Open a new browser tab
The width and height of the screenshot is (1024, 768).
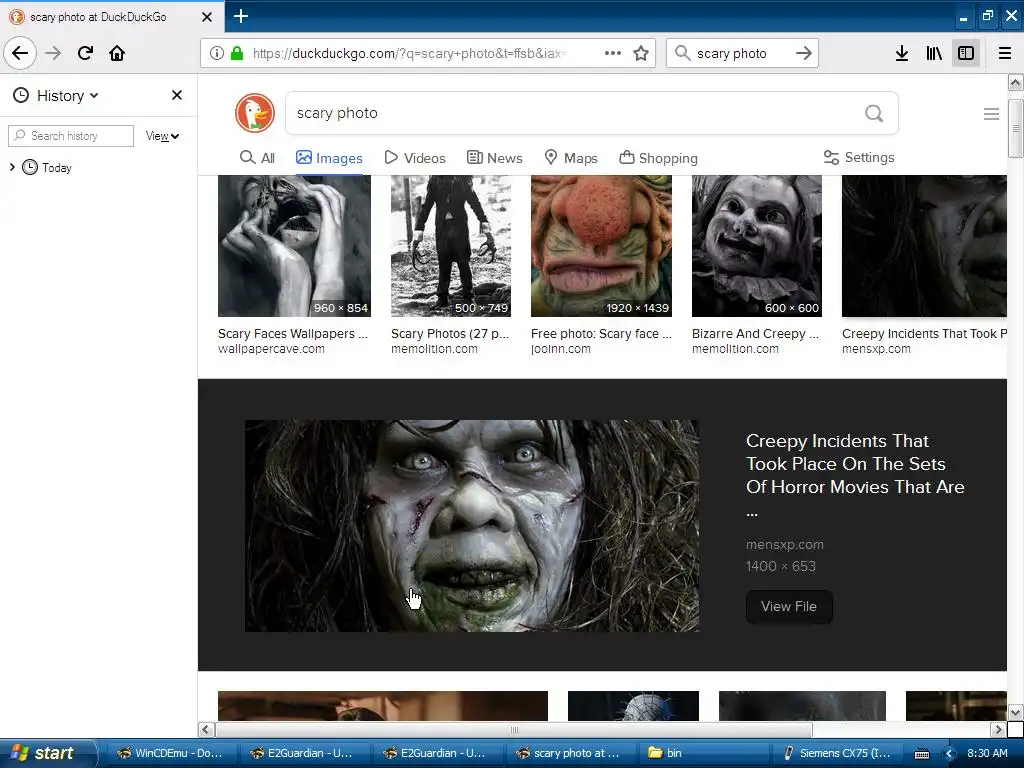coord(241,16)
